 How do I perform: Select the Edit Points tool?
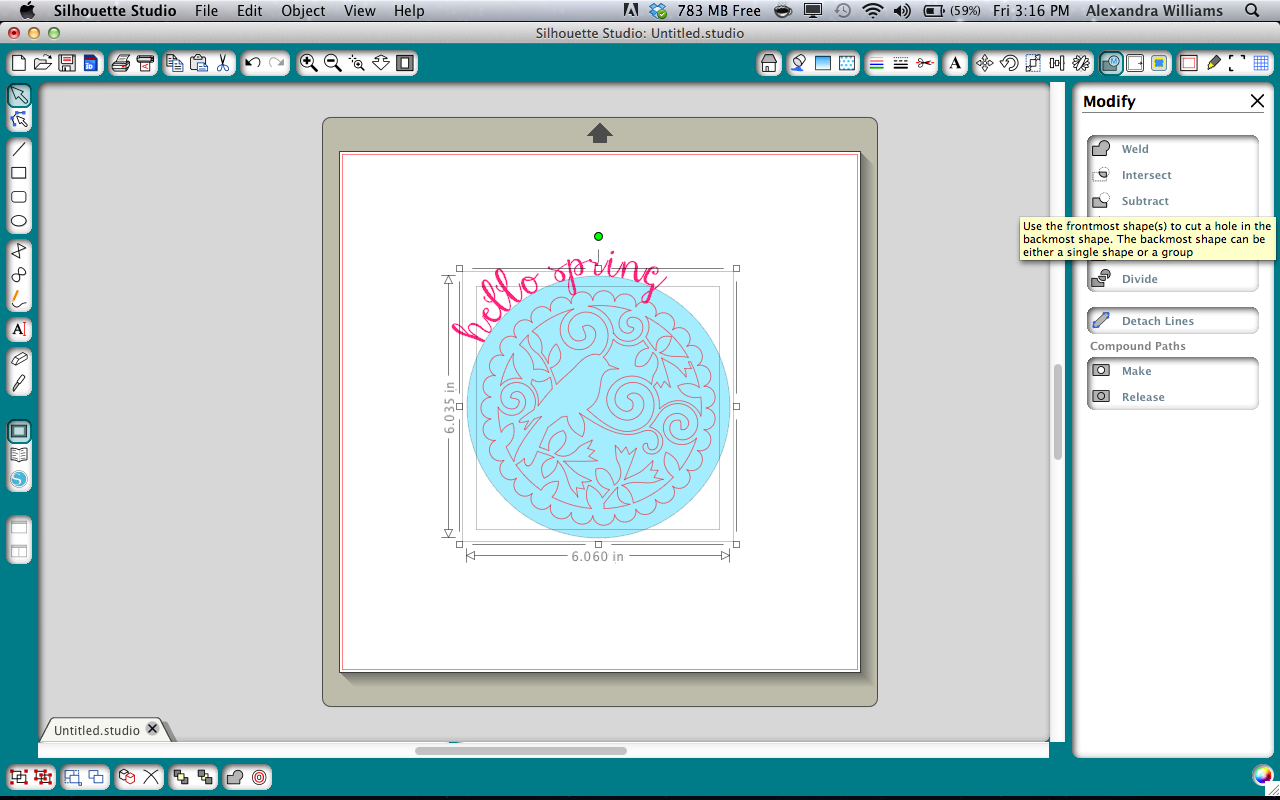click(x=19, y=120)
